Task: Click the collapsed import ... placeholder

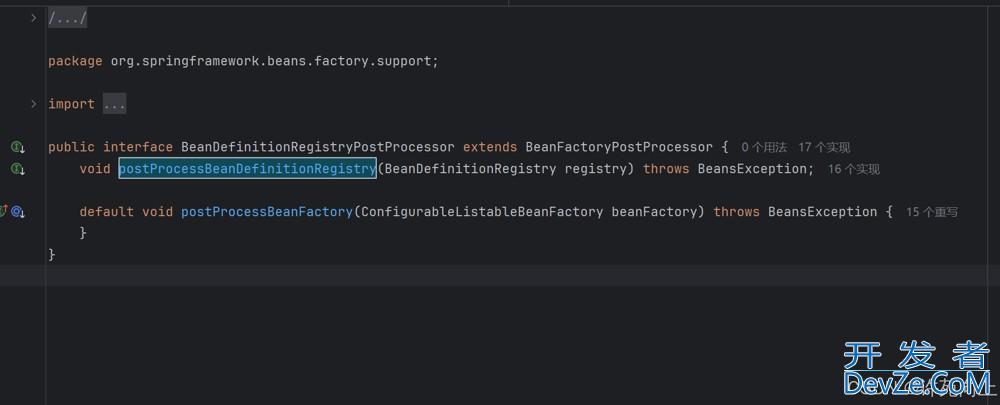Action: [x=113, y=104]
